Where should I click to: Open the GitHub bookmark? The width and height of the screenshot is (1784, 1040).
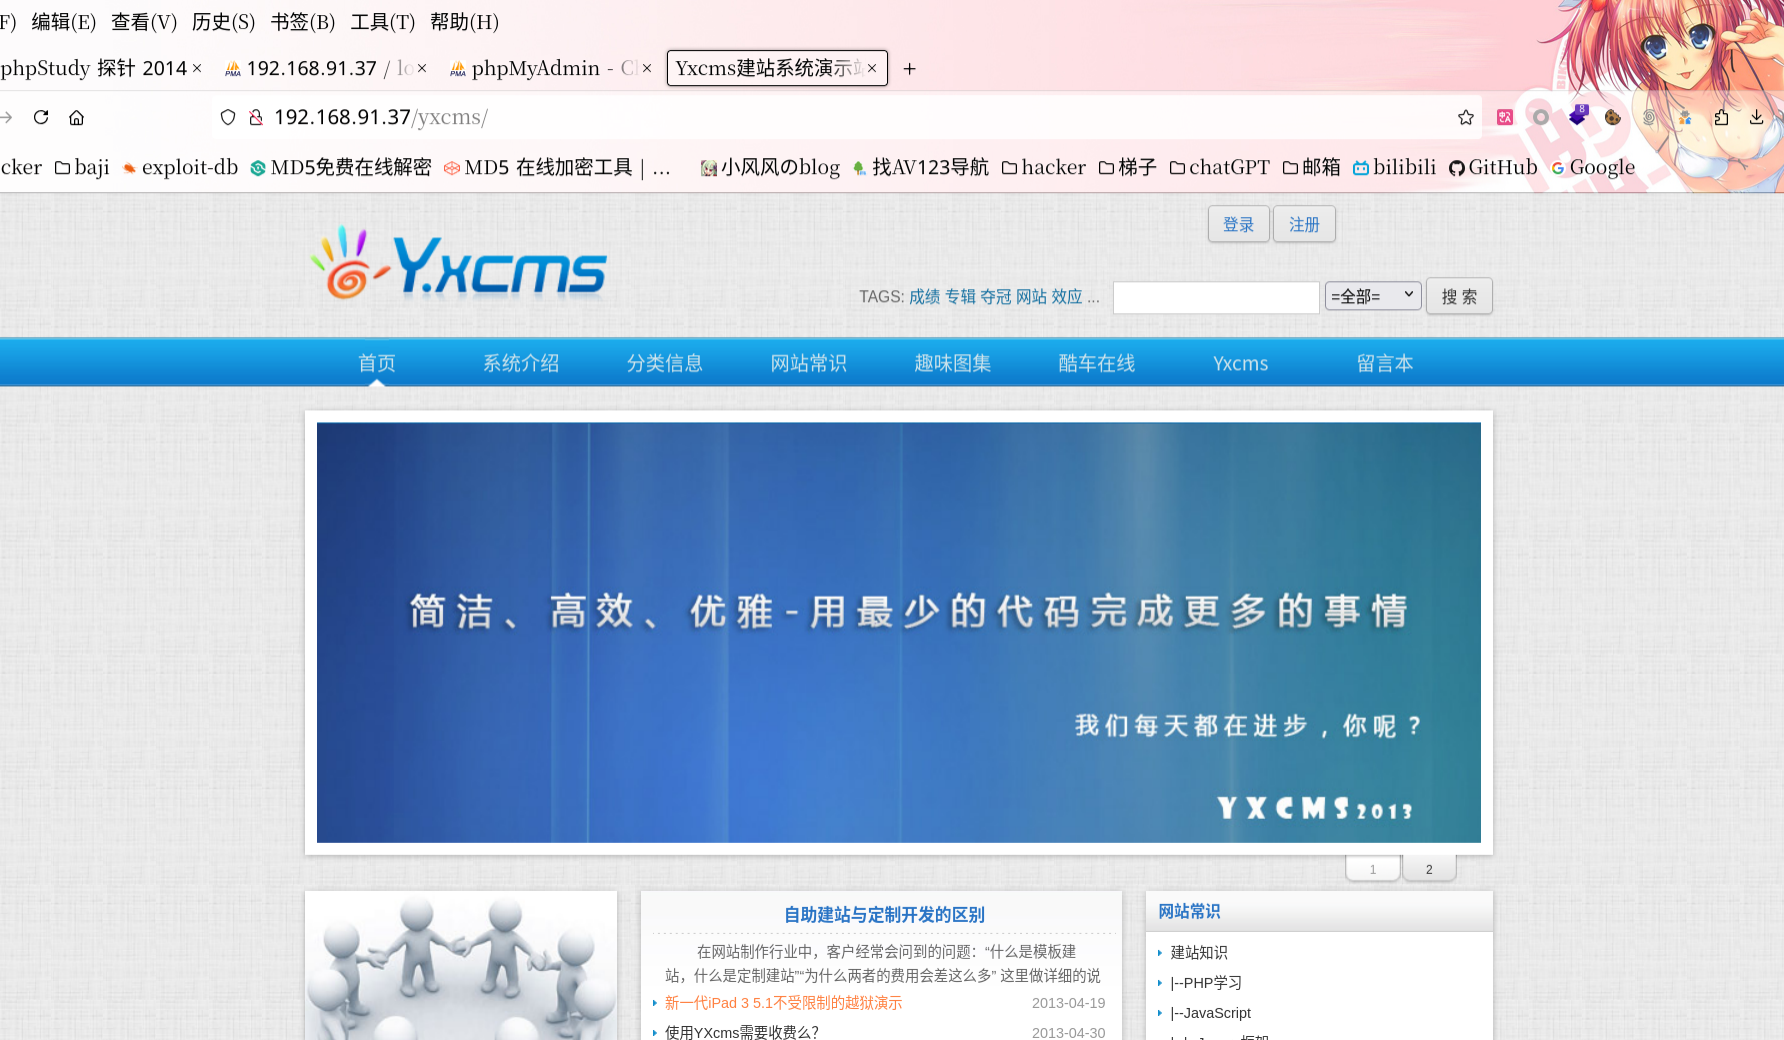1492,167
